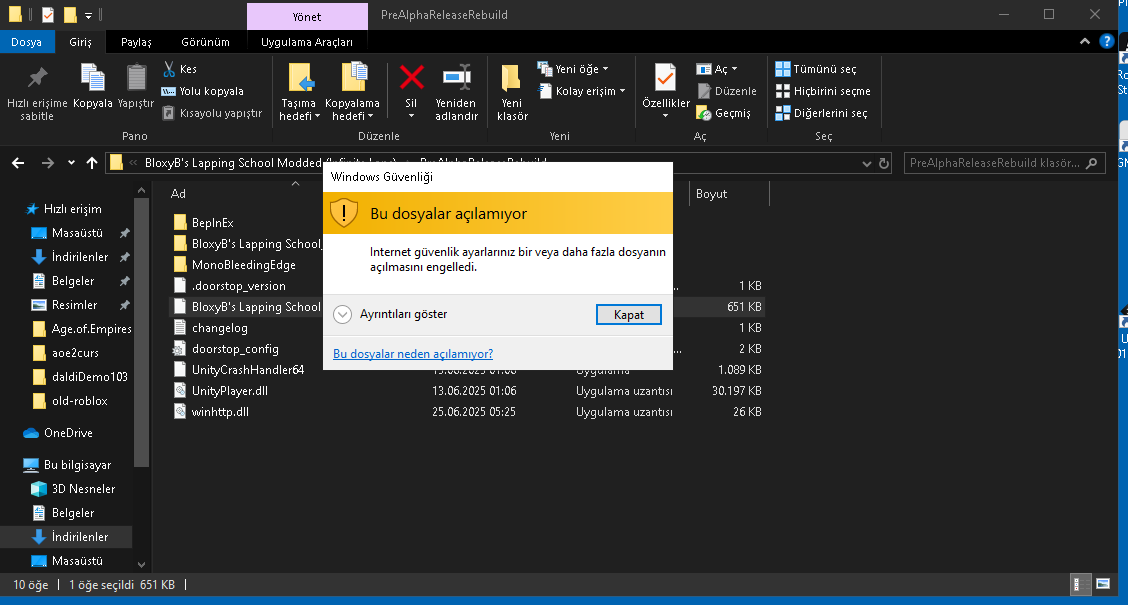
Task: Click the blue help question icon
Action: pyautogui.click(x=1107, y=42)
